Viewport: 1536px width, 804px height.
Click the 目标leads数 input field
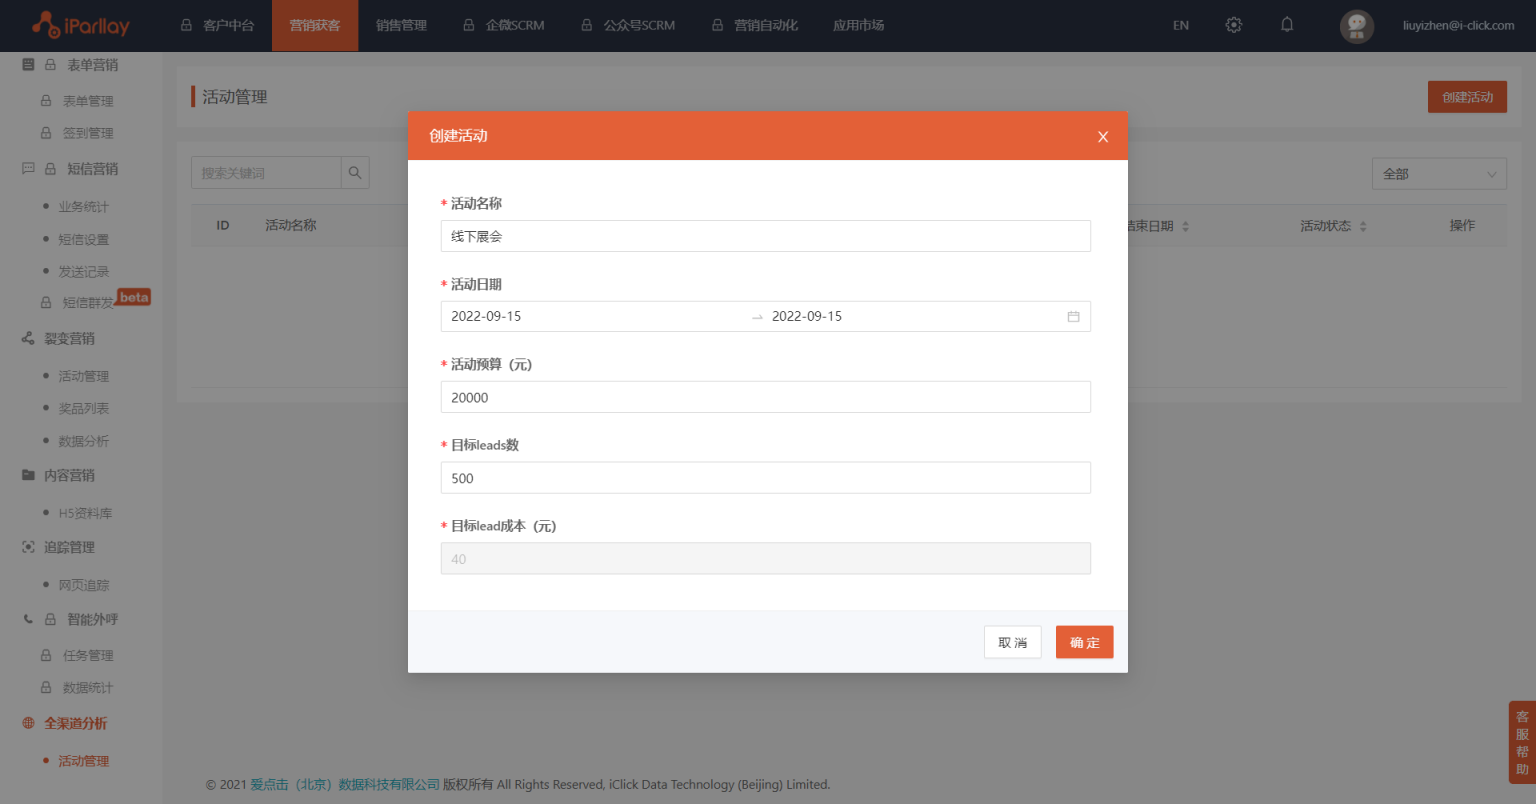[x=765, y=478]
